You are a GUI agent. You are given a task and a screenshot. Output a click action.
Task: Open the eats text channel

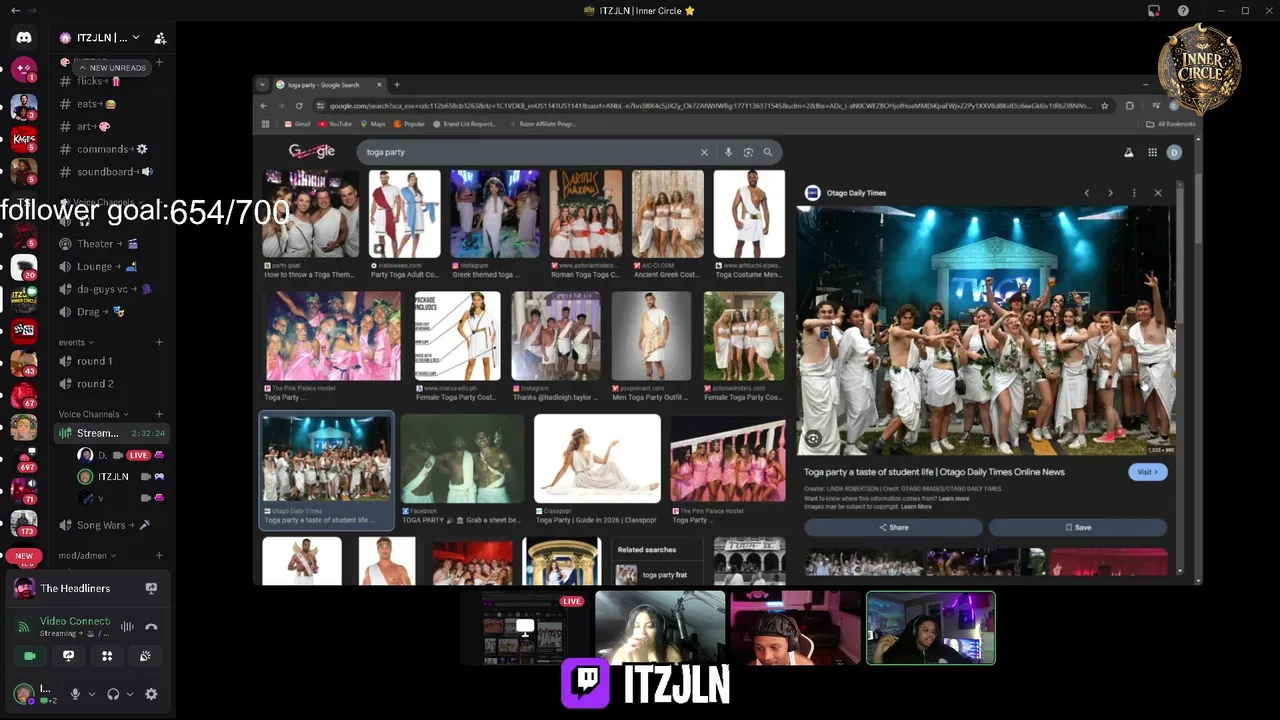[x=110, y=104]
